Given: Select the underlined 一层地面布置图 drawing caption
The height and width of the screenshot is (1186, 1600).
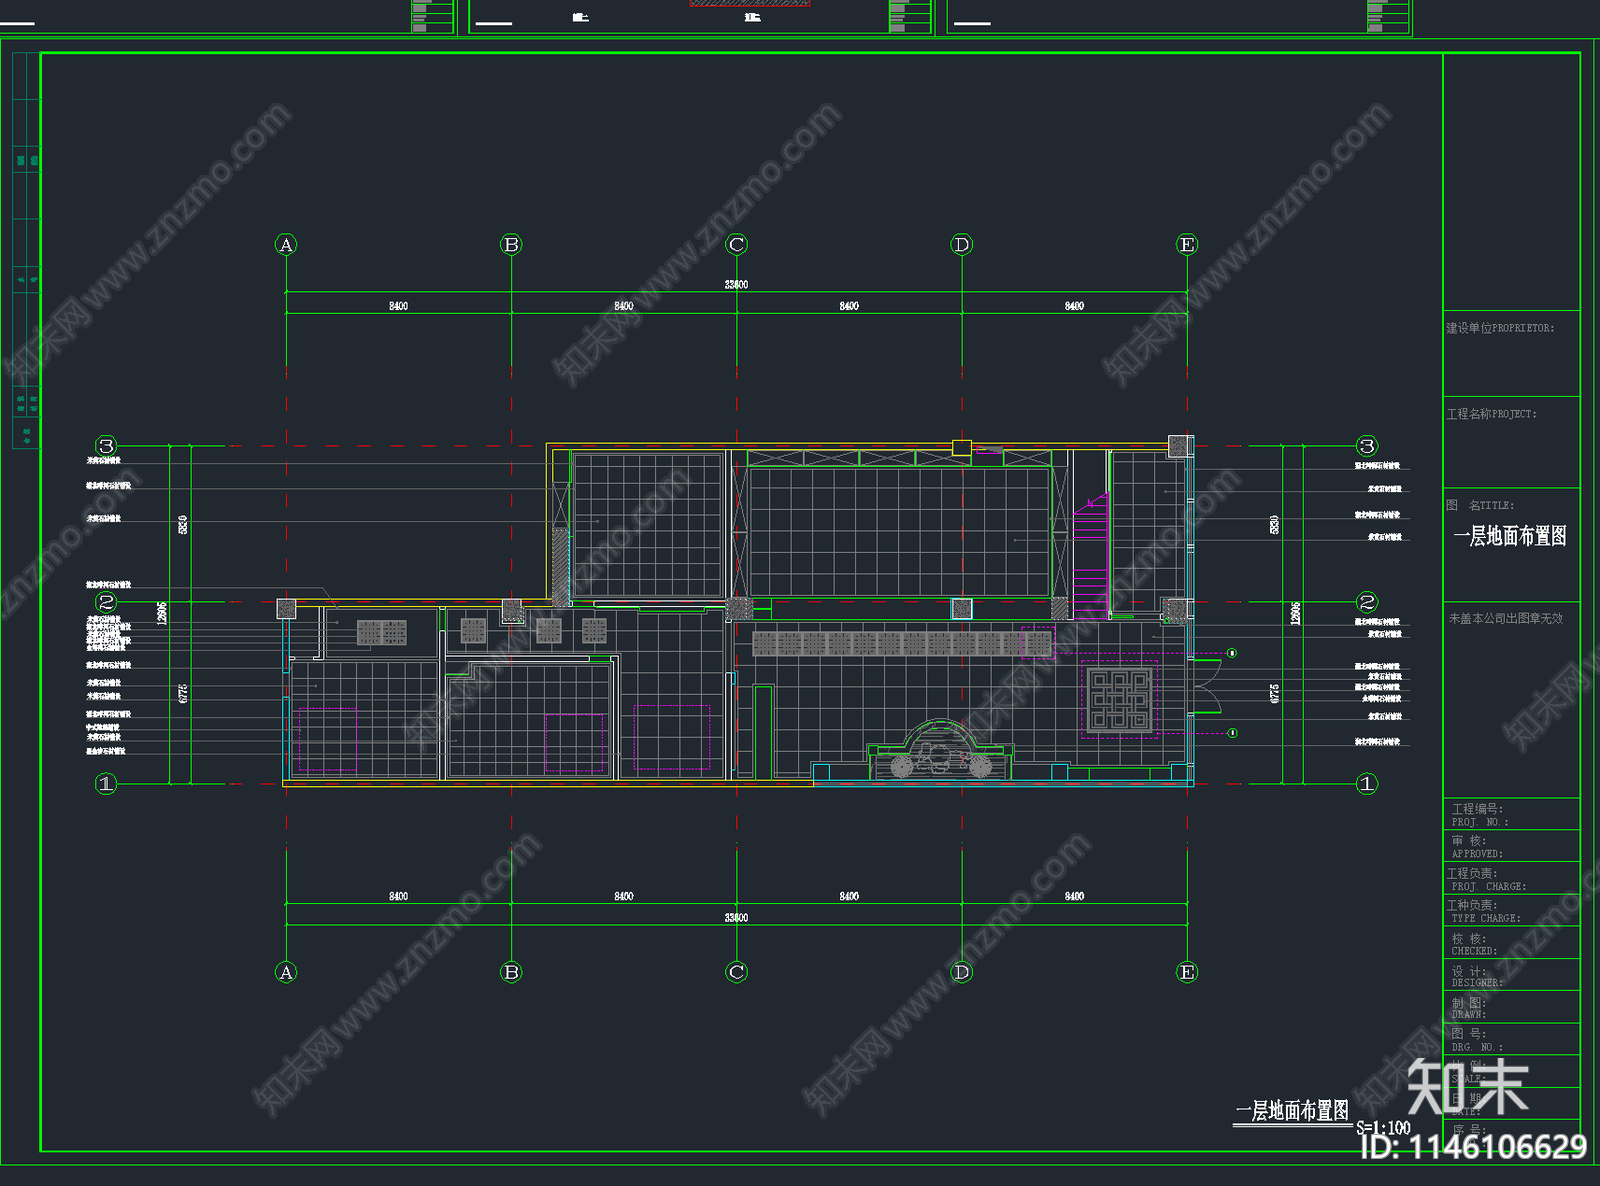Looking at the screenshot, I should tap(1292, 1111).
